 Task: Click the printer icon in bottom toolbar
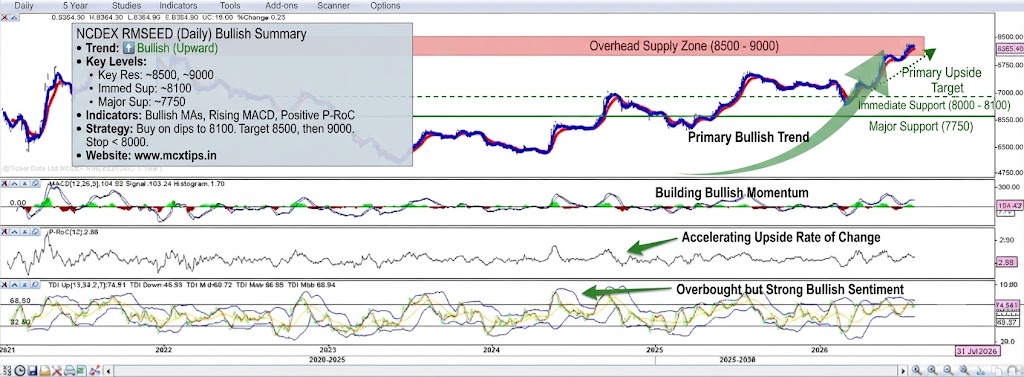[69, 370]
